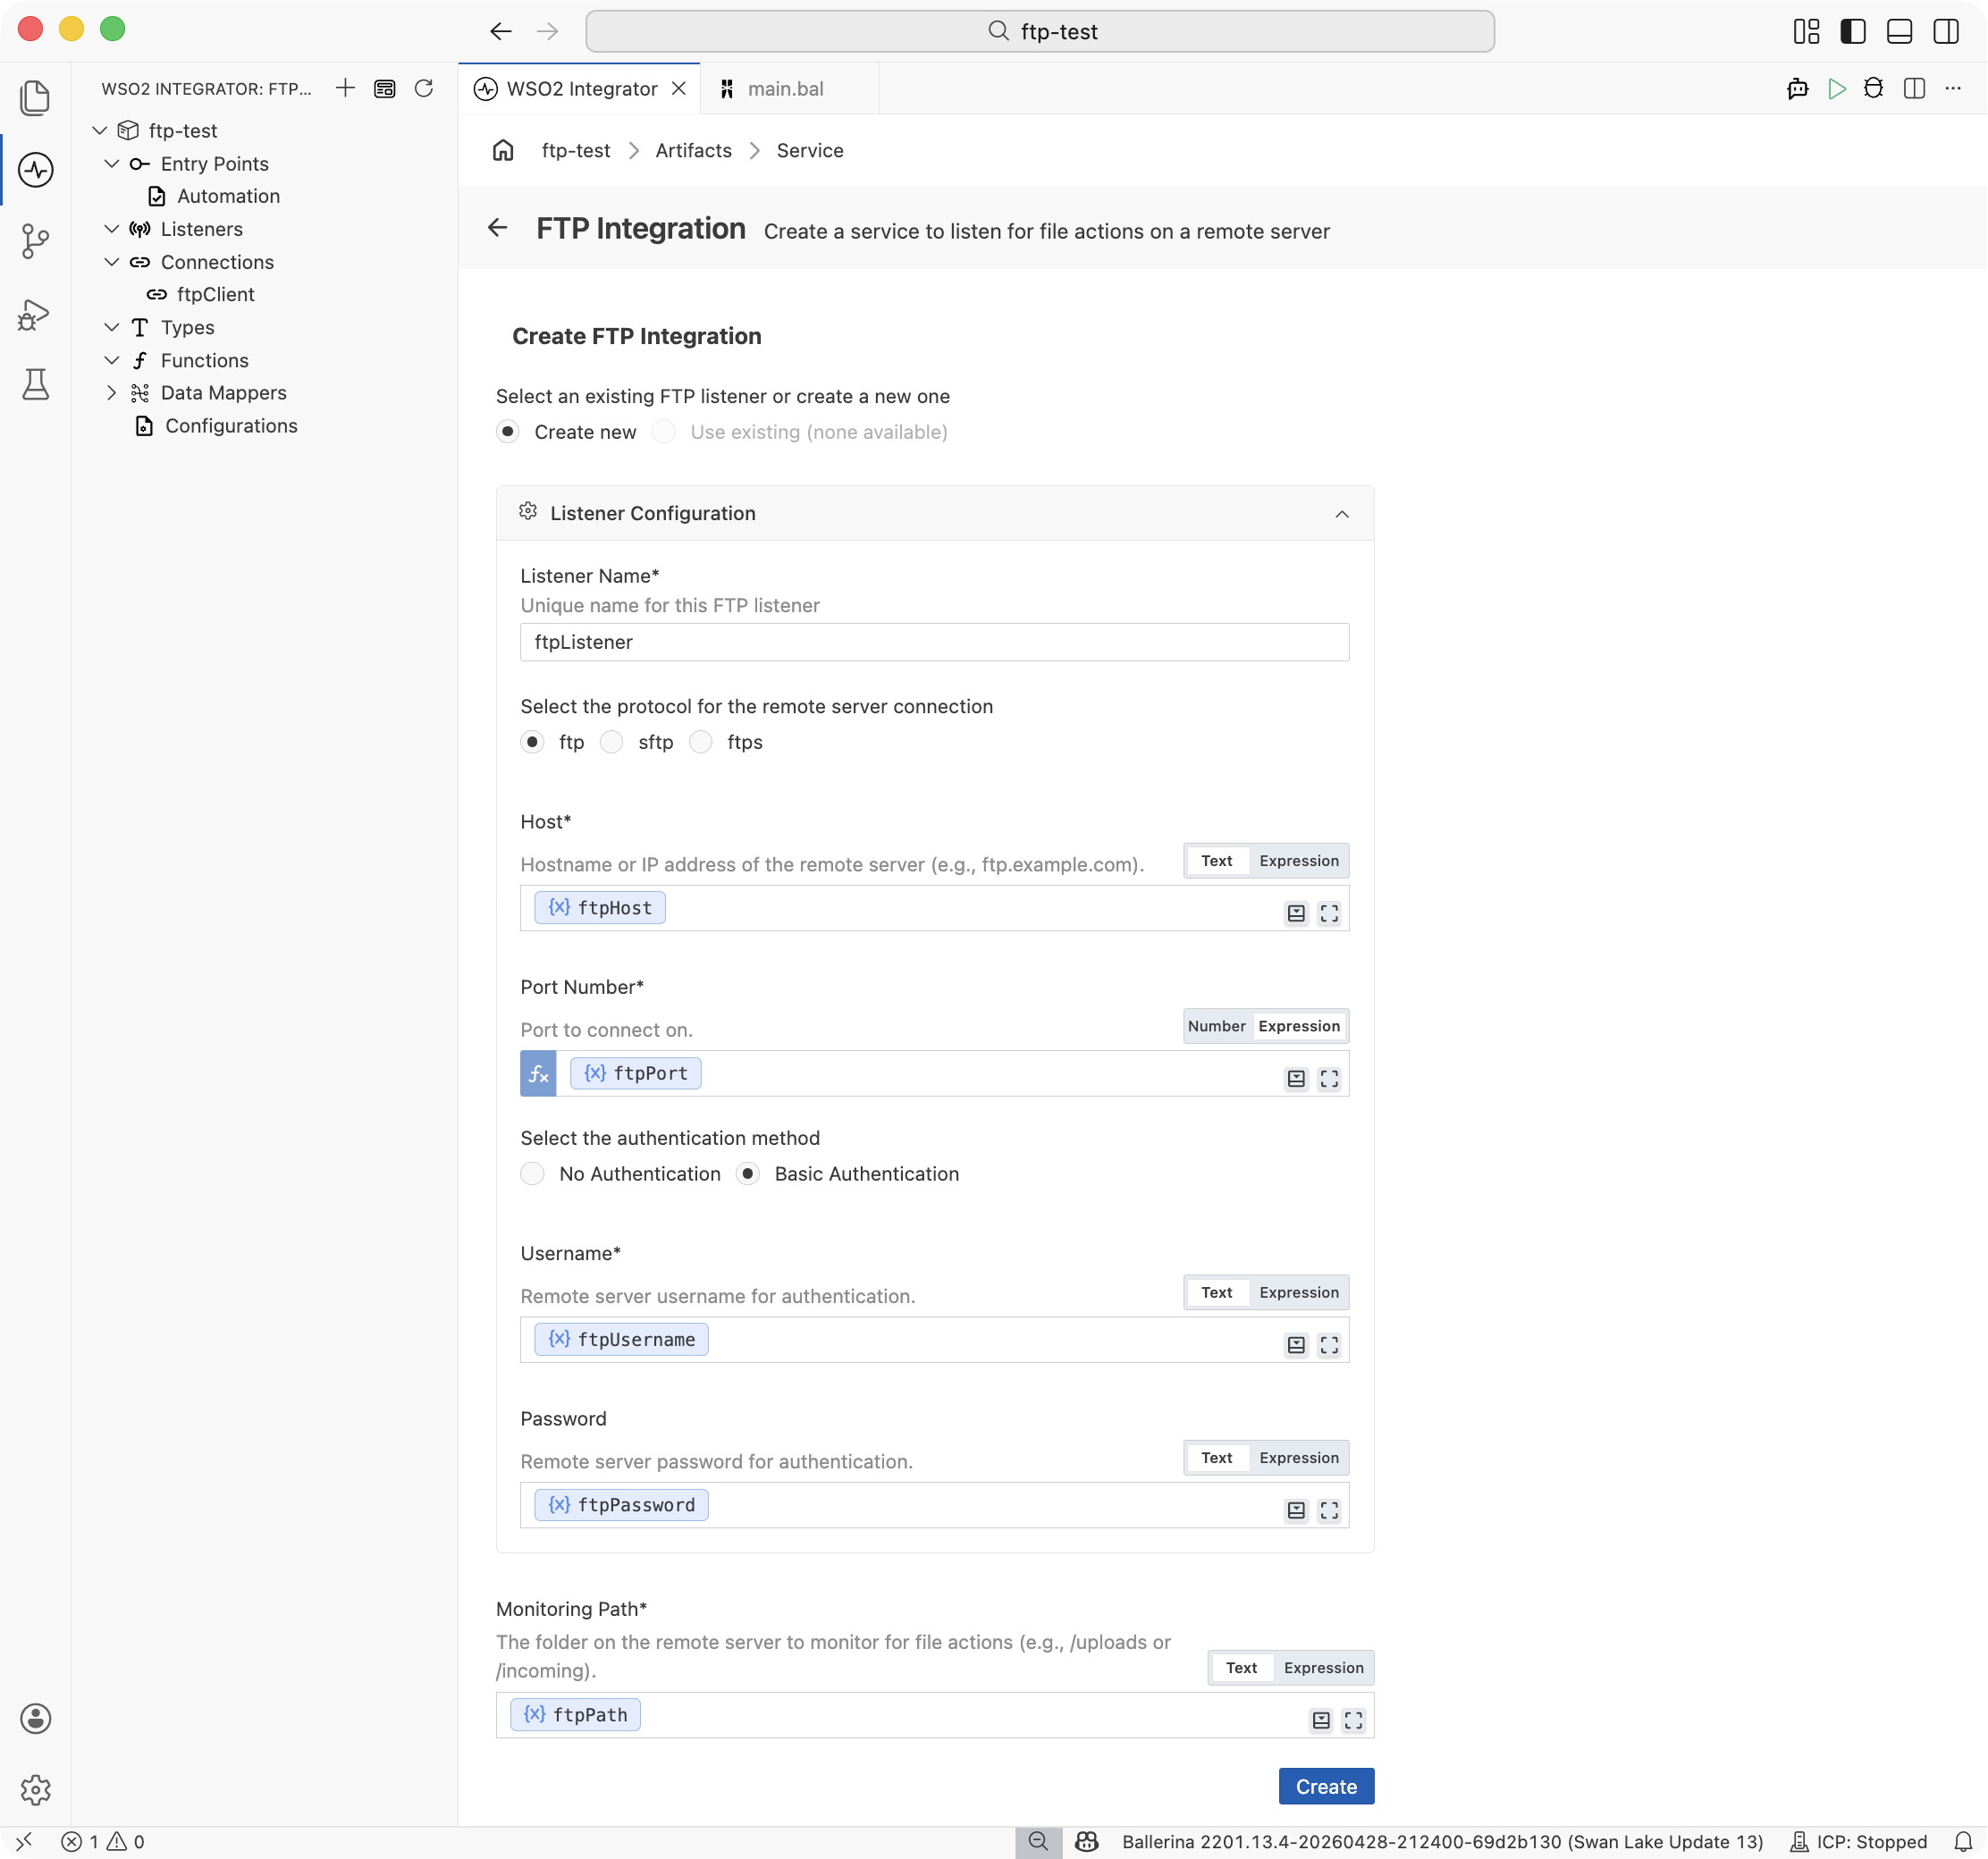Collapse the Listener Configuration section

1342,514
